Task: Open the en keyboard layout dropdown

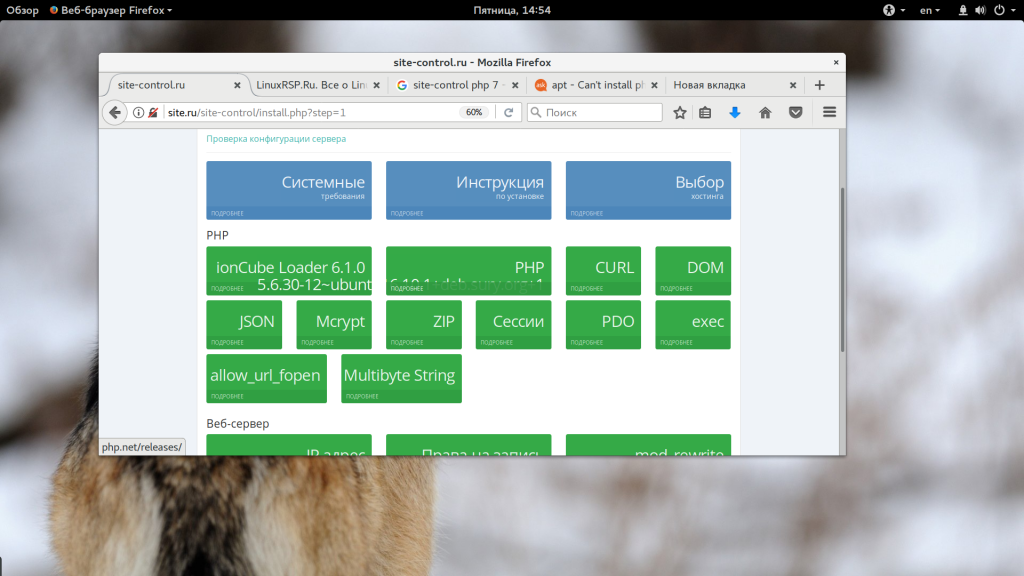Action: click(930, 10)
